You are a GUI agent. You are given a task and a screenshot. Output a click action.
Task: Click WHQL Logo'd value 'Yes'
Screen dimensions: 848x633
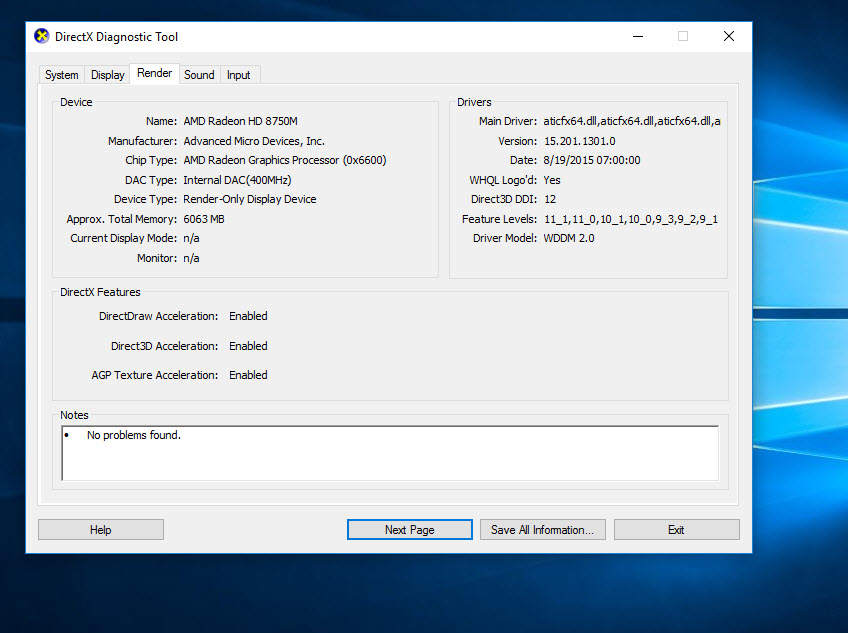(552, 180)
